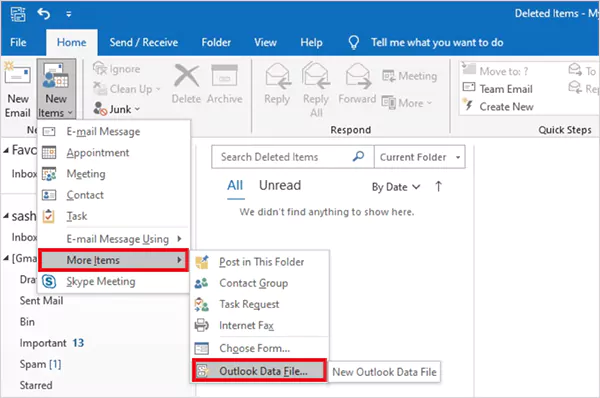Collapse the sash account triangle

(6, 216)
